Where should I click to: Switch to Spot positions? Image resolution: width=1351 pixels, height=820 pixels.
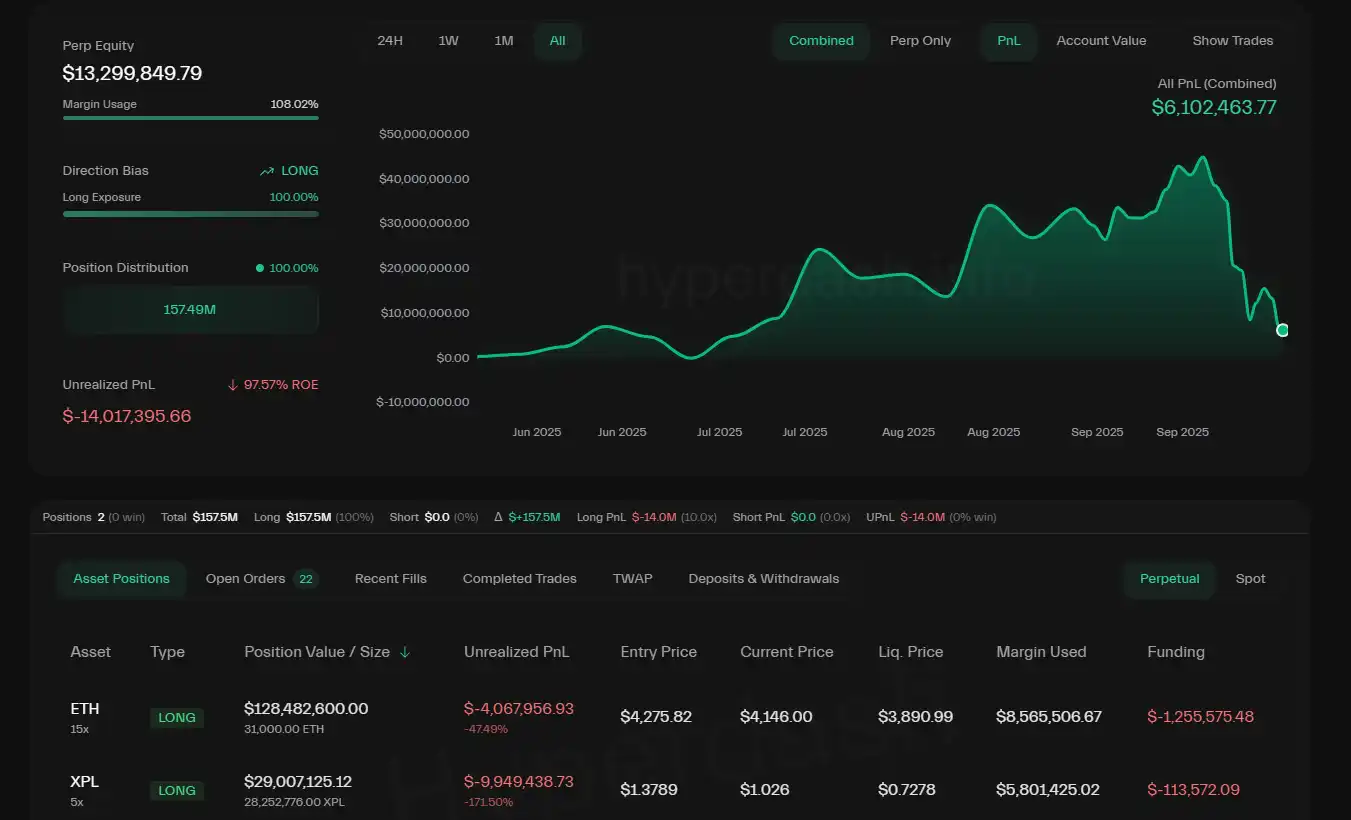click(x=1249, y=578)
